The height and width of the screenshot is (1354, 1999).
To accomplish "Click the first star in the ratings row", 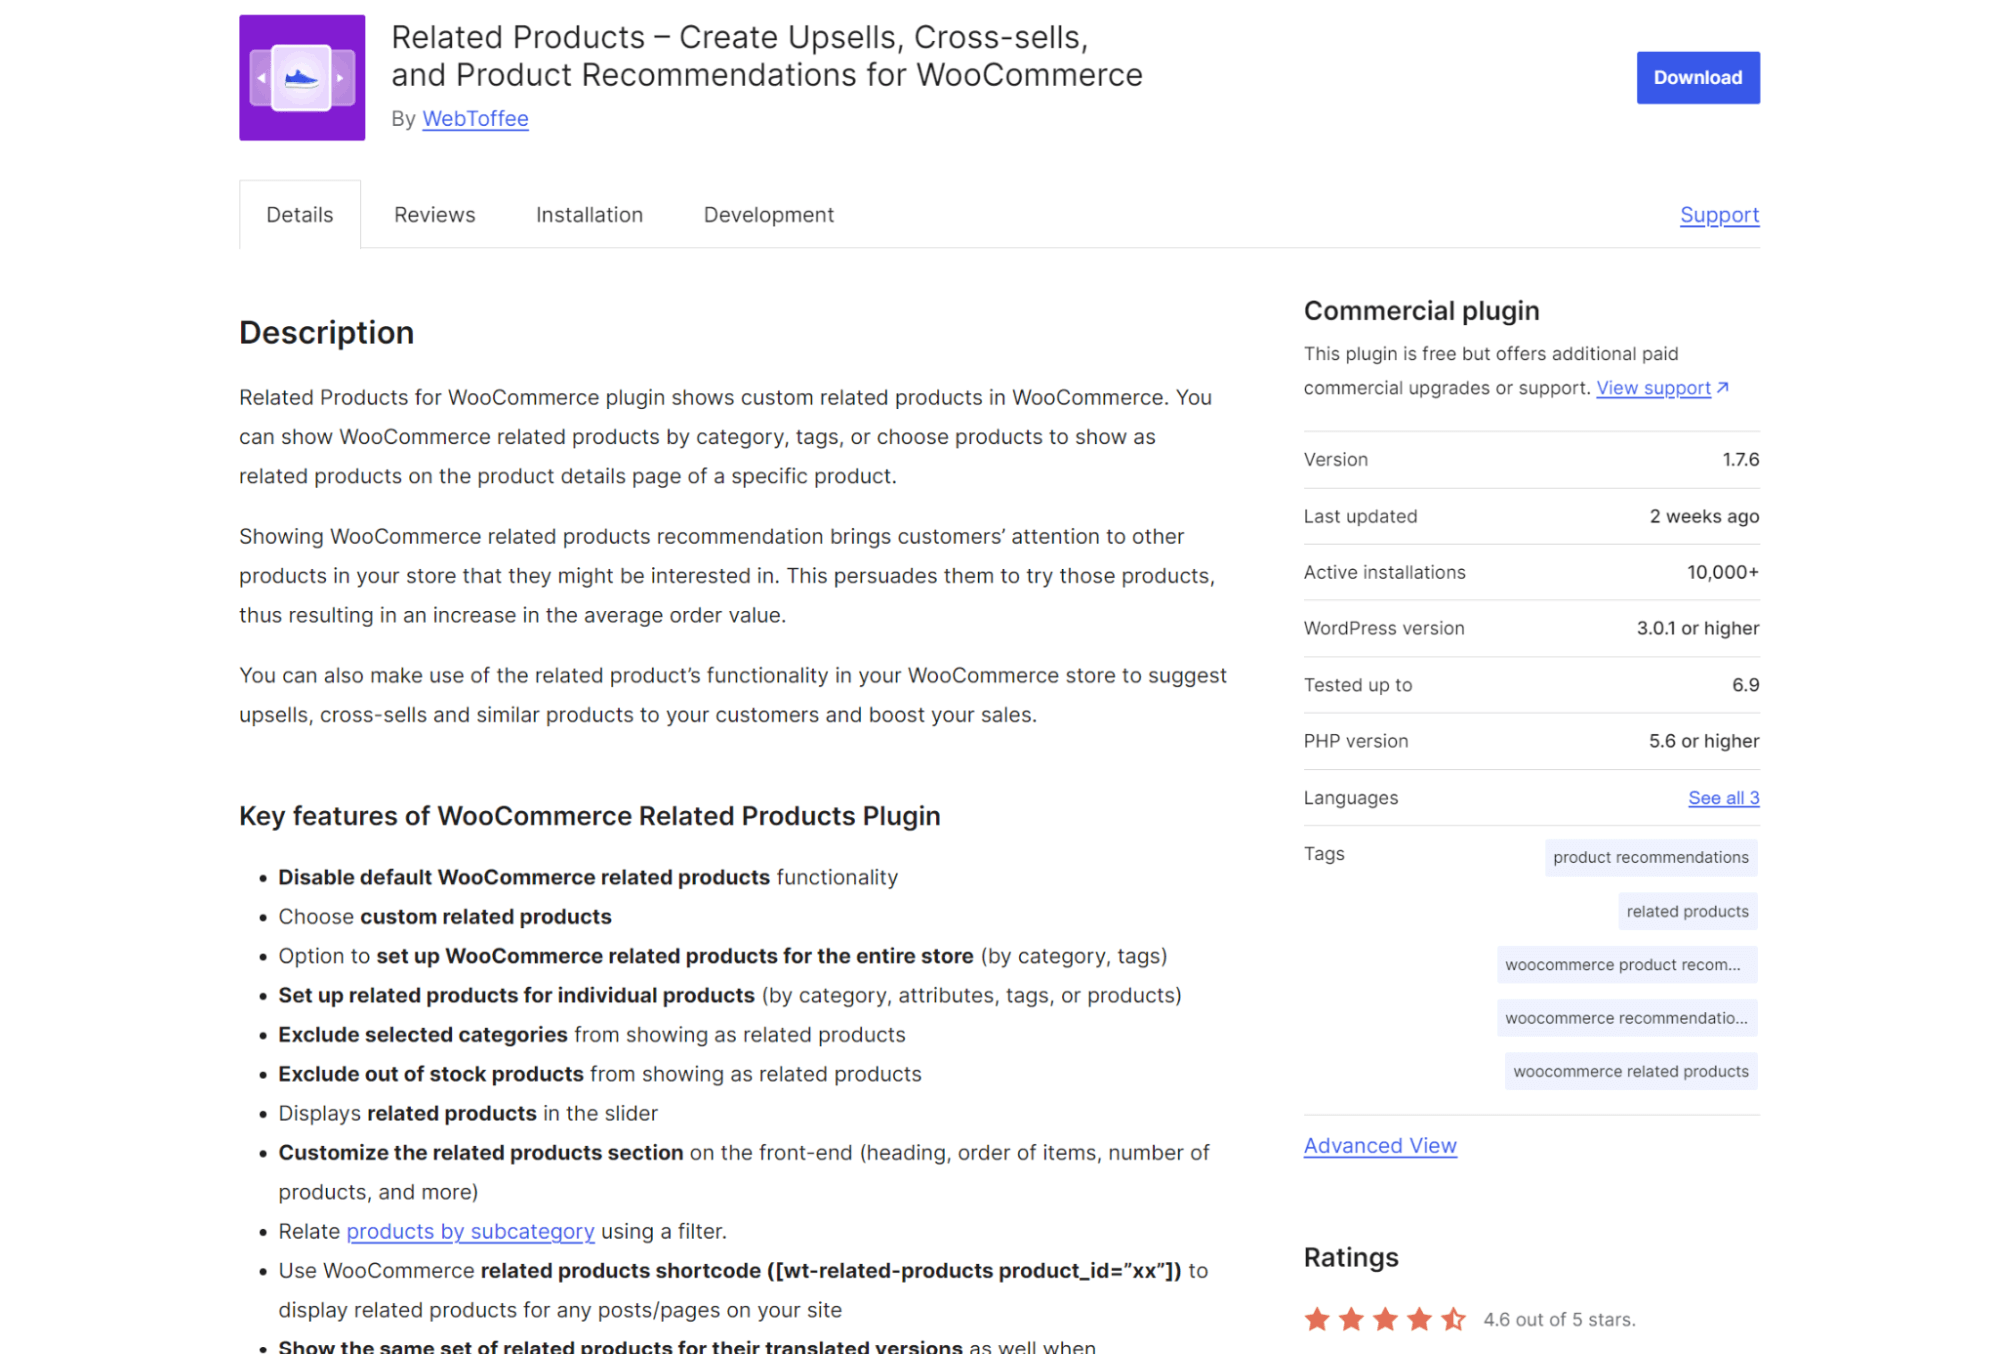I will tap(1317, 1318).
